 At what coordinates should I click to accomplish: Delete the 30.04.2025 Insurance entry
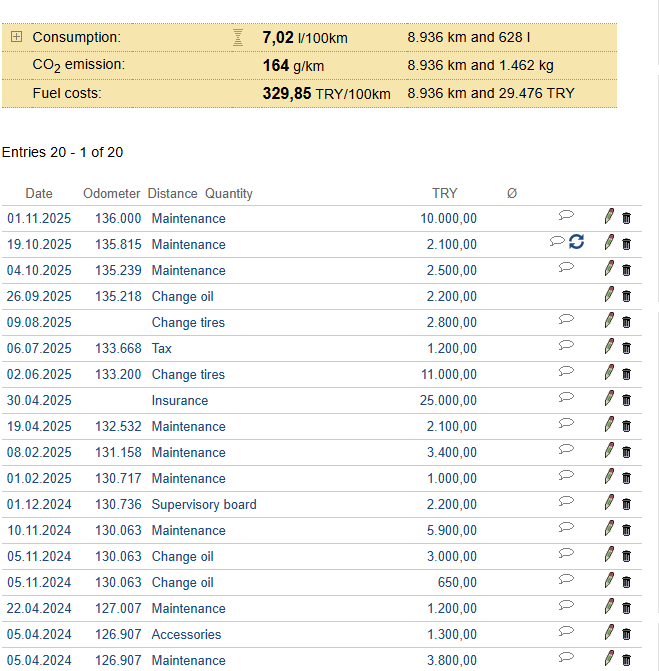[x=627, y=400]
